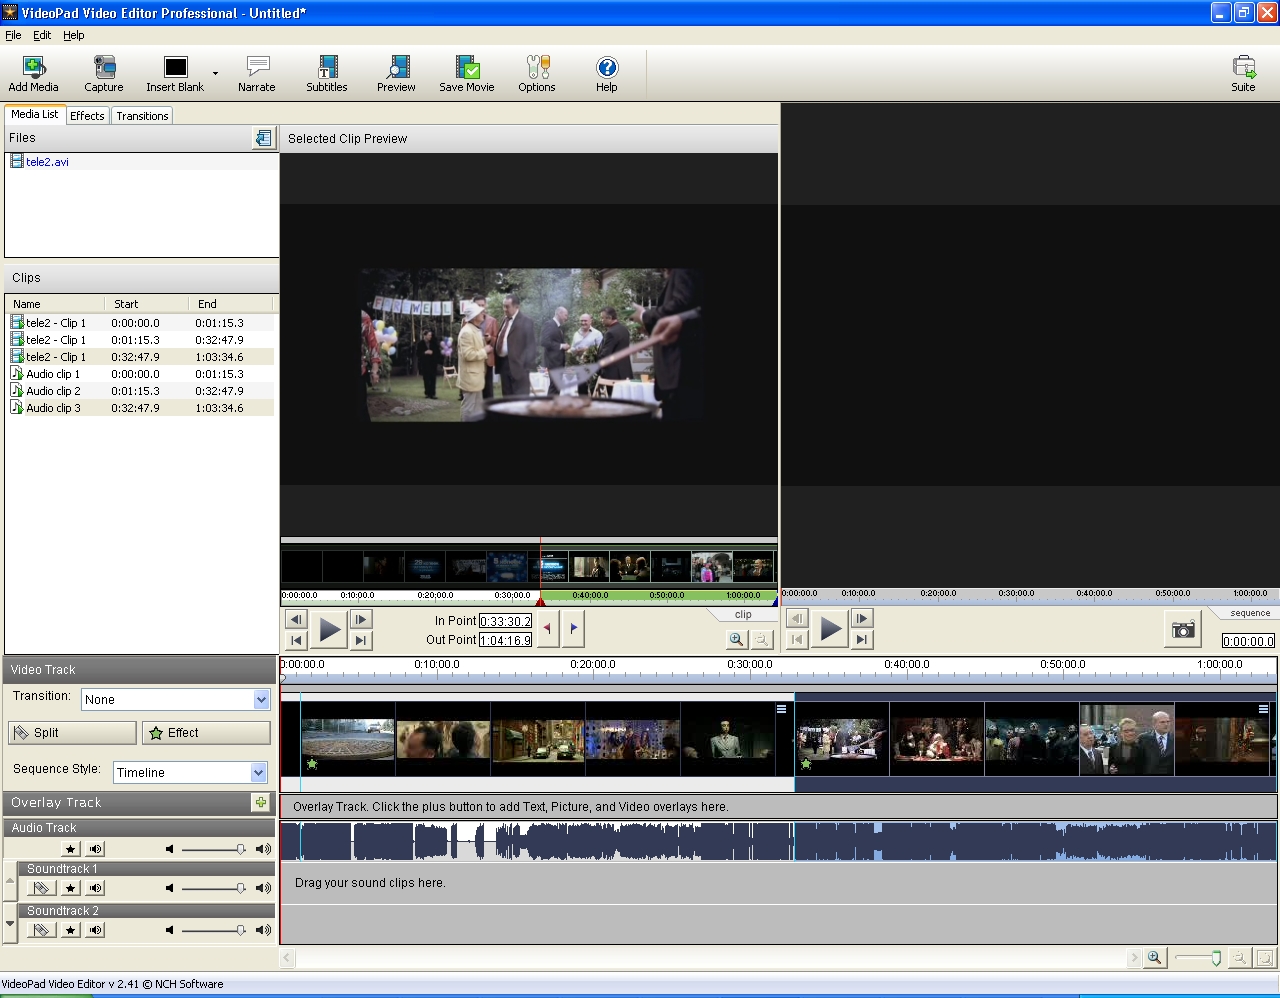The width and height of the screenshot is (1280, 998).
Task: Open the Capture tool
Action: tap(104, 69)
